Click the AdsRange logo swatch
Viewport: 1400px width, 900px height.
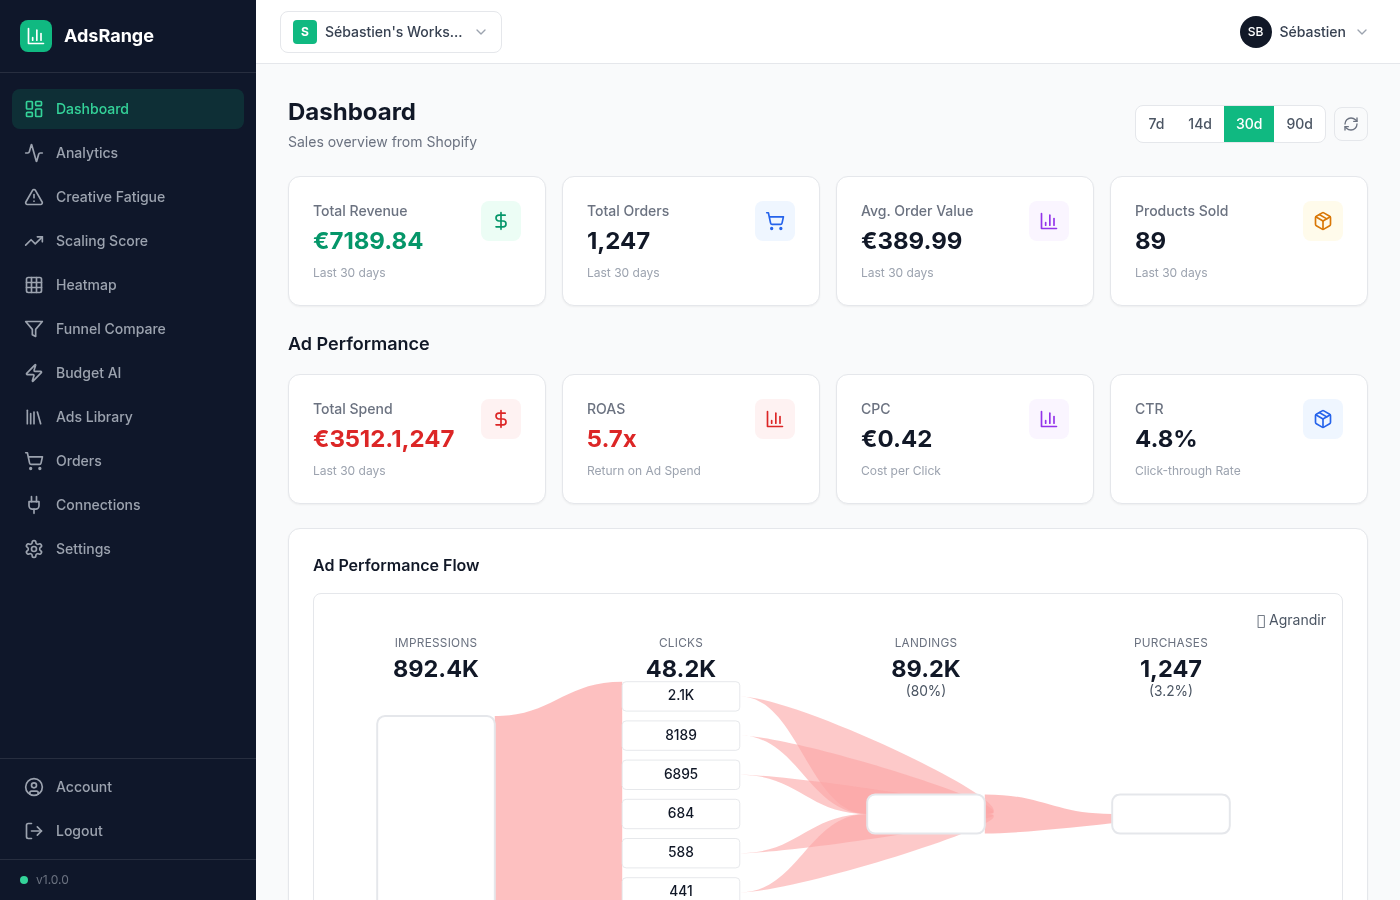point(36,35)
